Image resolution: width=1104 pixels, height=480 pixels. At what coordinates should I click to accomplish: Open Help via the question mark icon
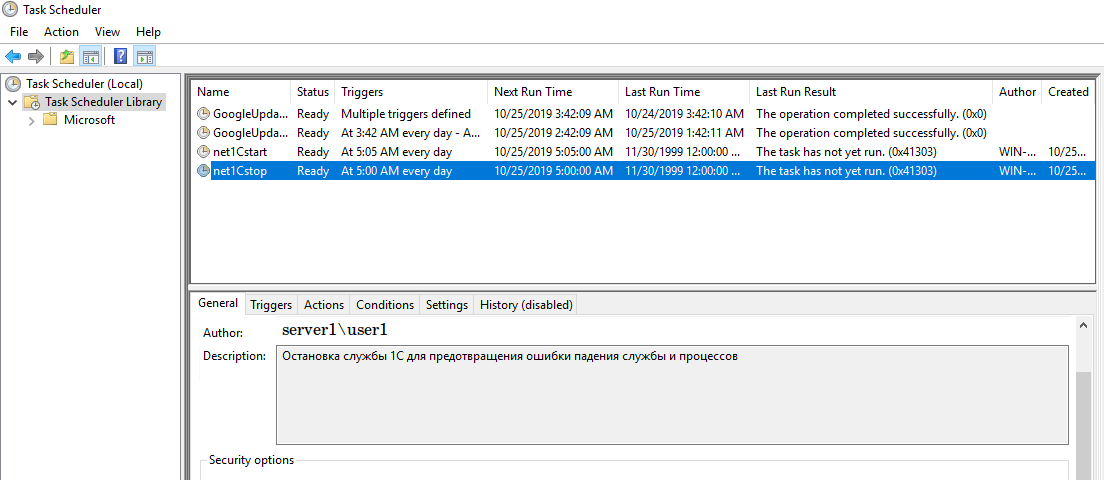tap(120, 56)
